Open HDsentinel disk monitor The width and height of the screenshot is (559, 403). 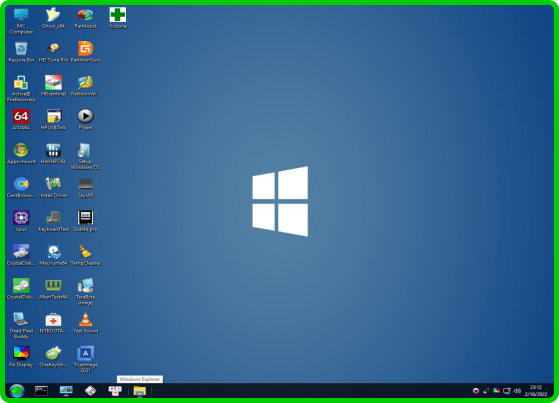coord(53,86)
